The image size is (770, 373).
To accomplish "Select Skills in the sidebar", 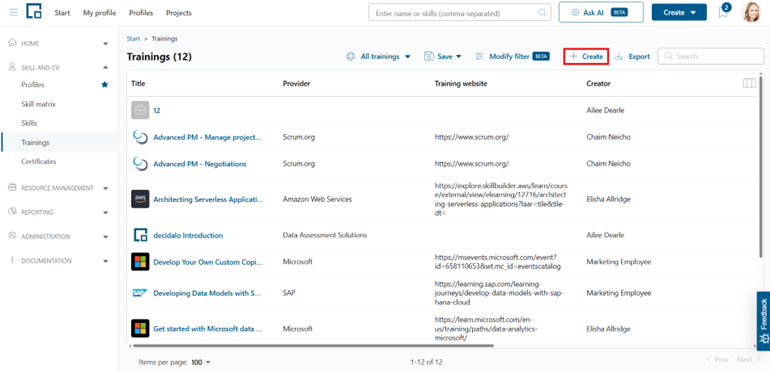I will [x=29, y=123].
